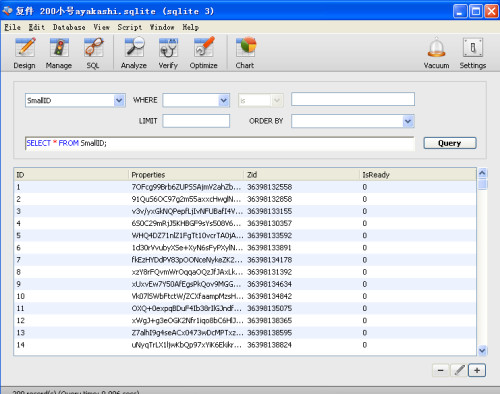The height and width of the screenshot is (394, 500).
Task: Open the File menu
Action: pos(12,27)
